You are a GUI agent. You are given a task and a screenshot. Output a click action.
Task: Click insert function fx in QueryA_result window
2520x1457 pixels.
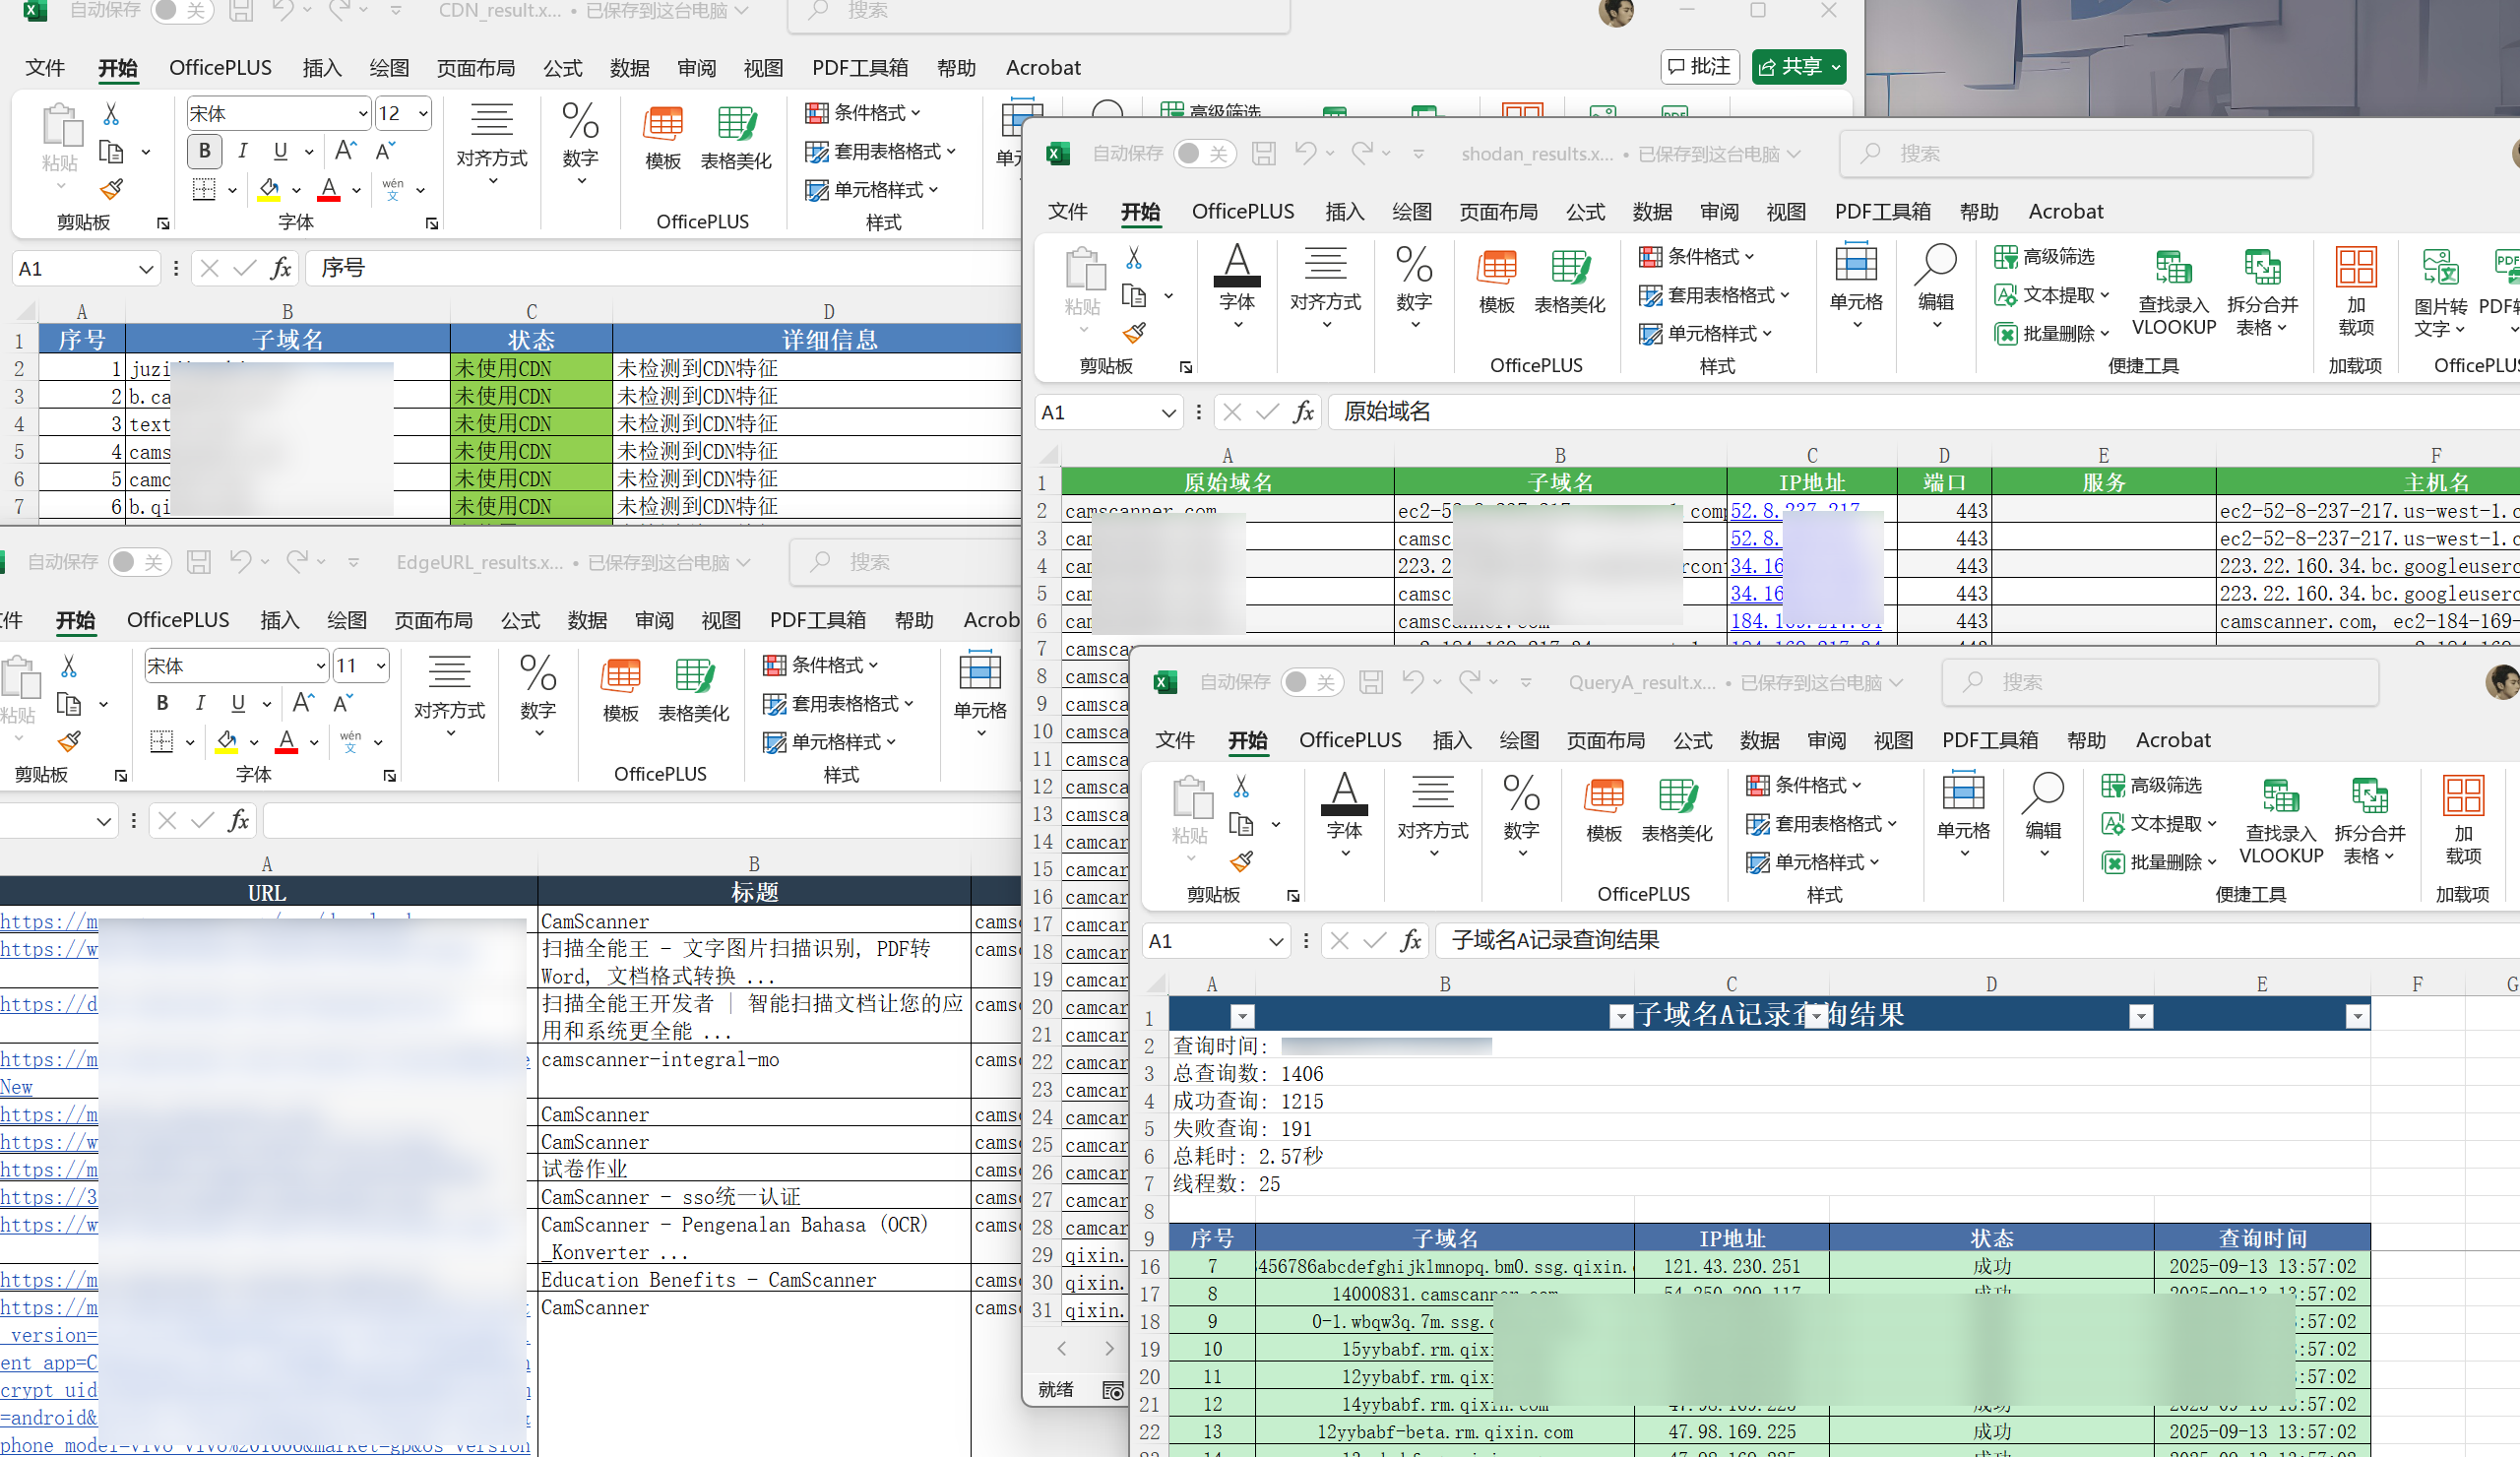coord(1410,940)
